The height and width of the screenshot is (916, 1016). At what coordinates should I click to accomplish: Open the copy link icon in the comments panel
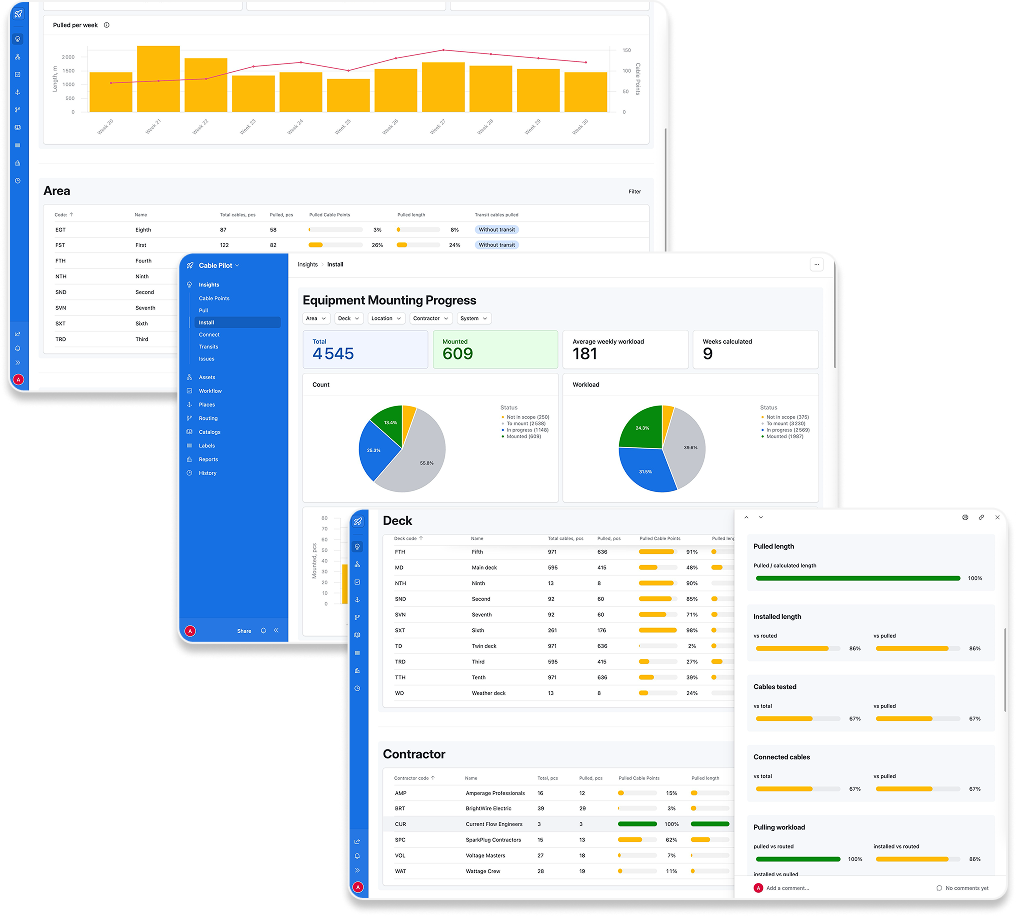(981, 517)
